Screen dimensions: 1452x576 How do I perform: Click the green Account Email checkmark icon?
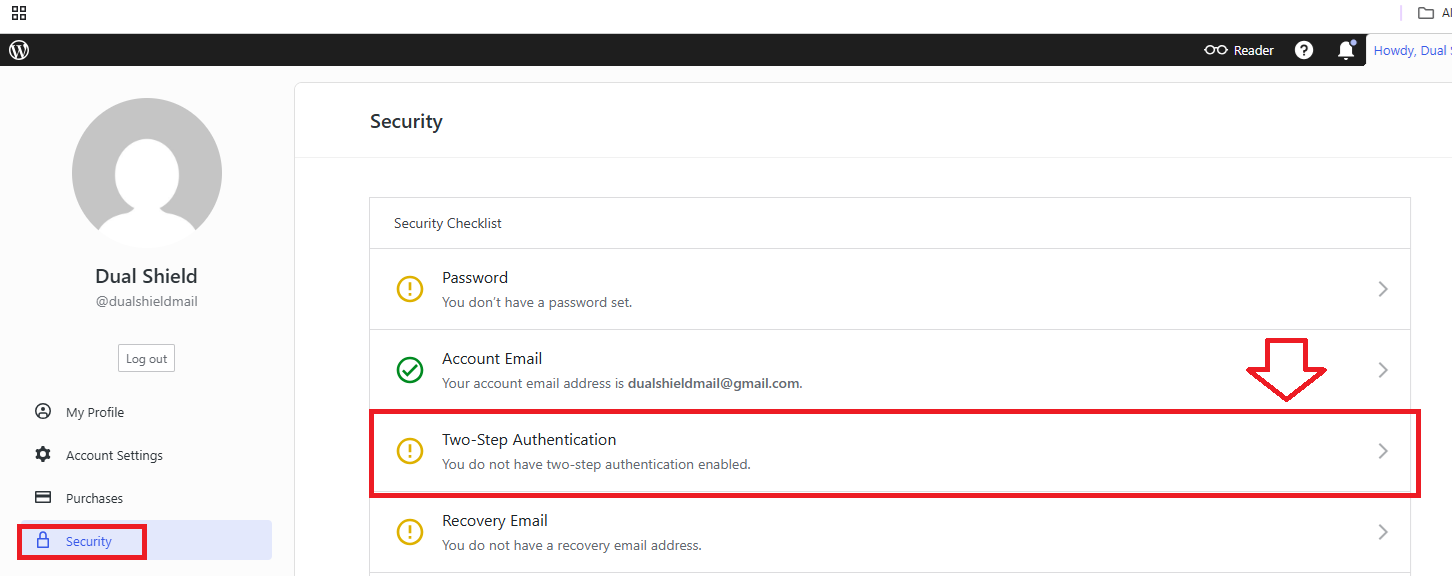coord(410,370)
